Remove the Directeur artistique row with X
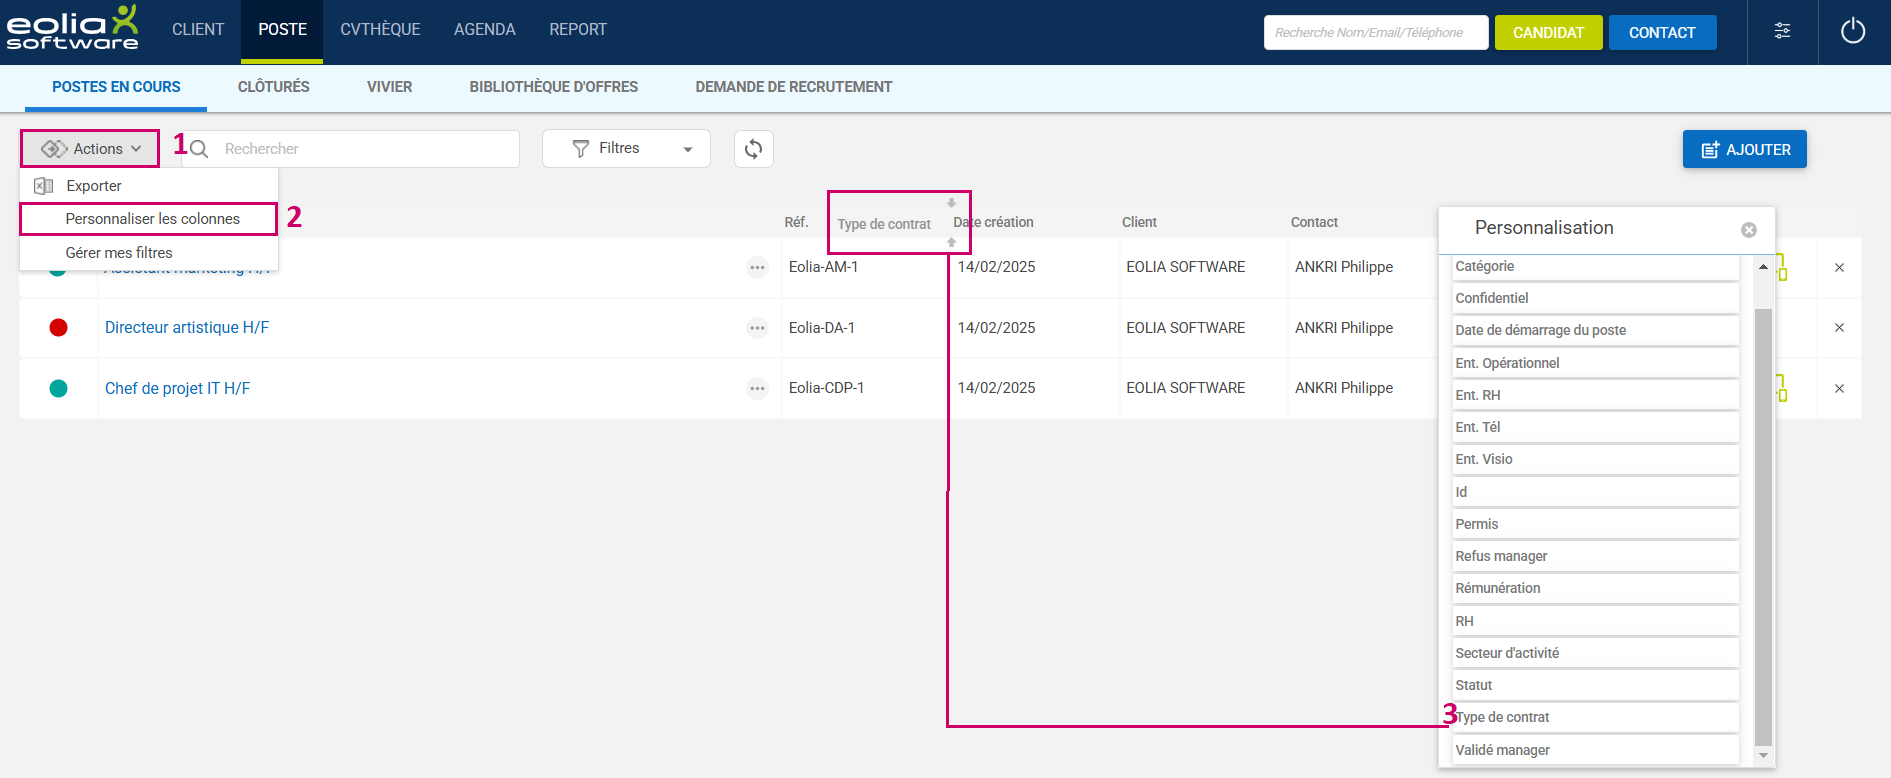1891x778 pixels. [1838, 328]
